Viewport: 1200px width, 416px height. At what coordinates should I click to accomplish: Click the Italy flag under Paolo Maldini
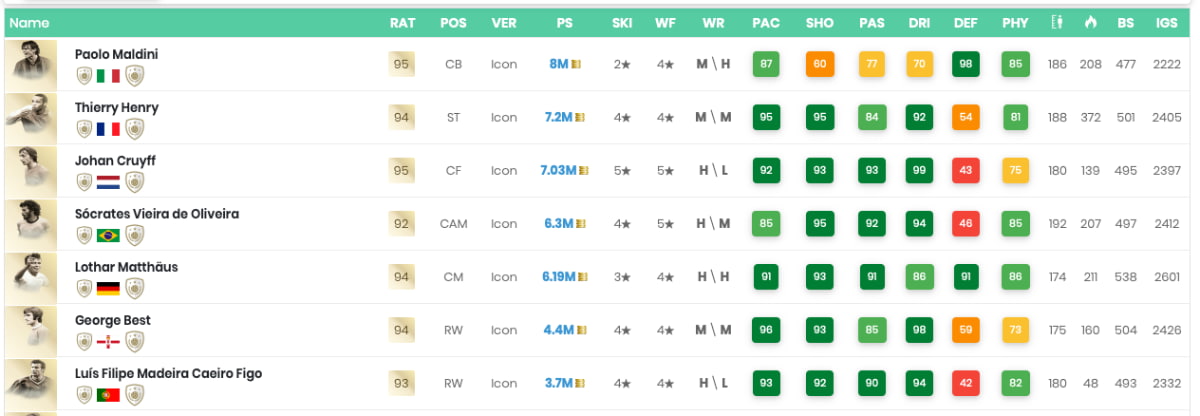click(x=108, y=76)
